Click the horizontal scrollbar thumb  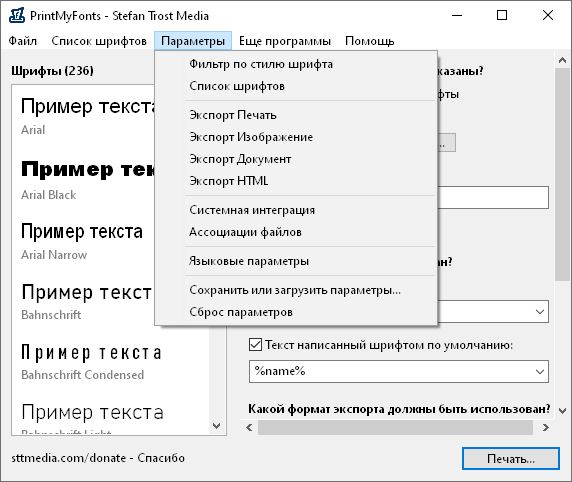click(x=395, y=427)
